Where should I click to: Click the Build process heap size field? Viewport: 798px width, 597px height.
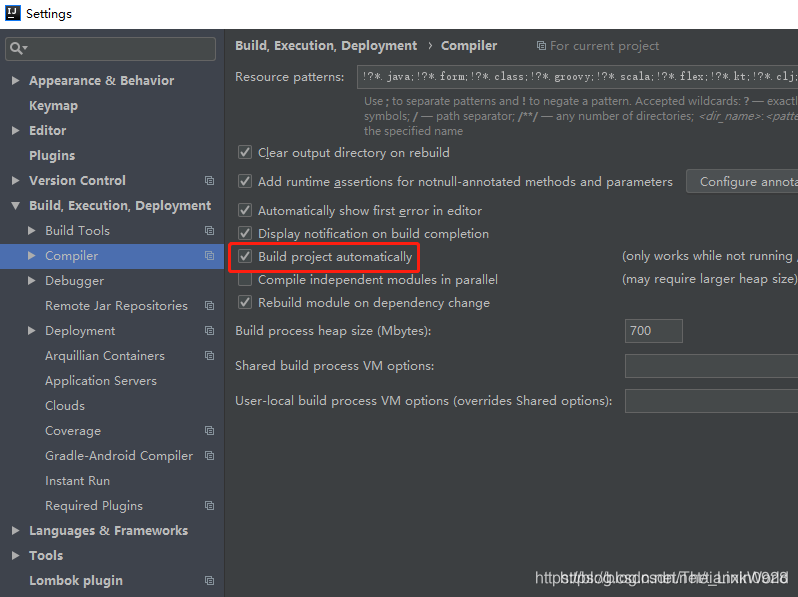[653, 331]
